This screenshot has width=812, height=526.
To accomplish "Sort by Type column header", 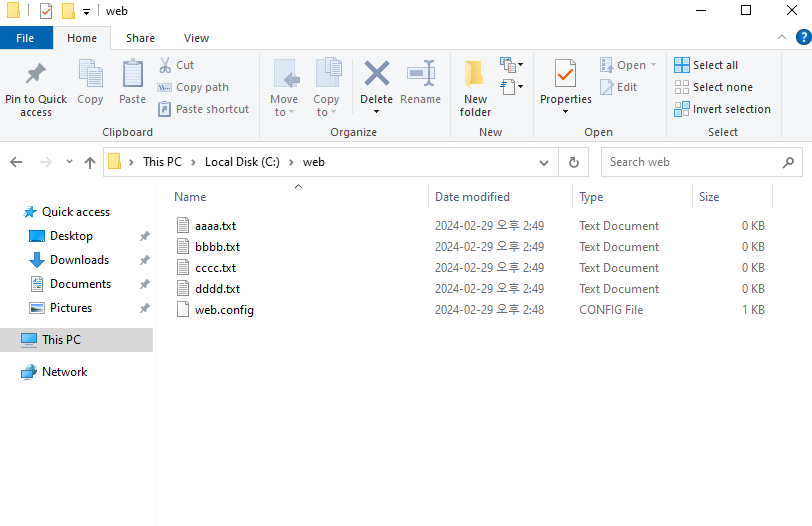I will [x=591, y=197].
